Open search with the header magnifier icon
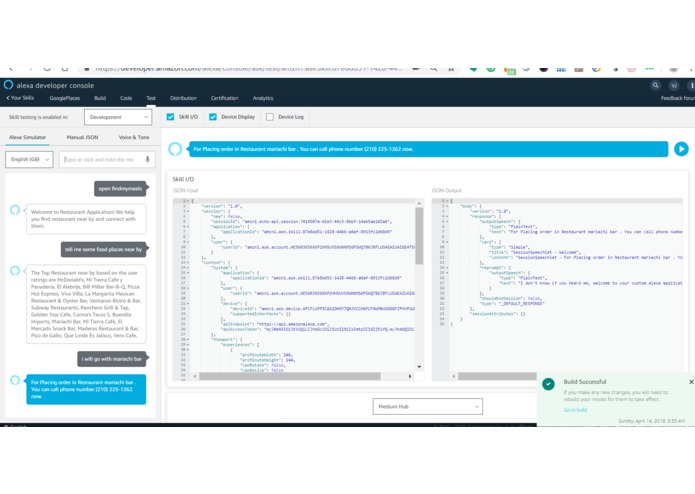This screenshot has width=695, height=494. pyautogui.click(x=656, y=86)
